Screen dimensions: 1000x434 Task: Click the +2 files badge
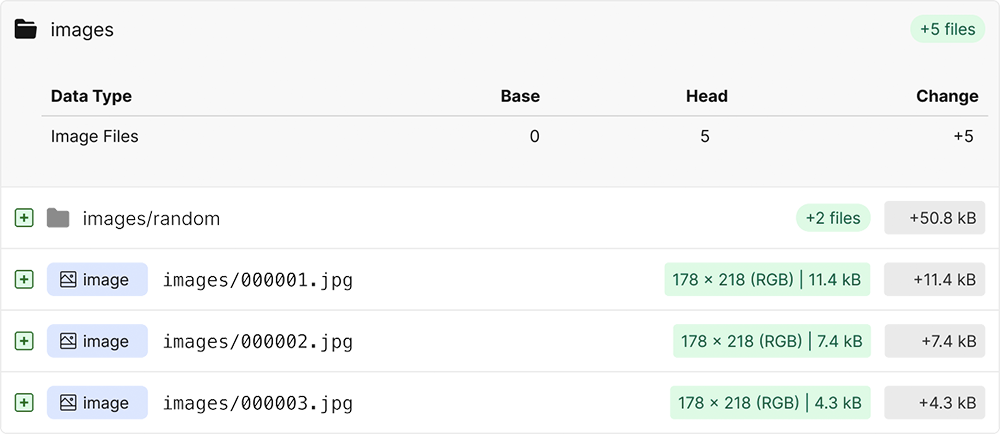[x=834, y=218]
